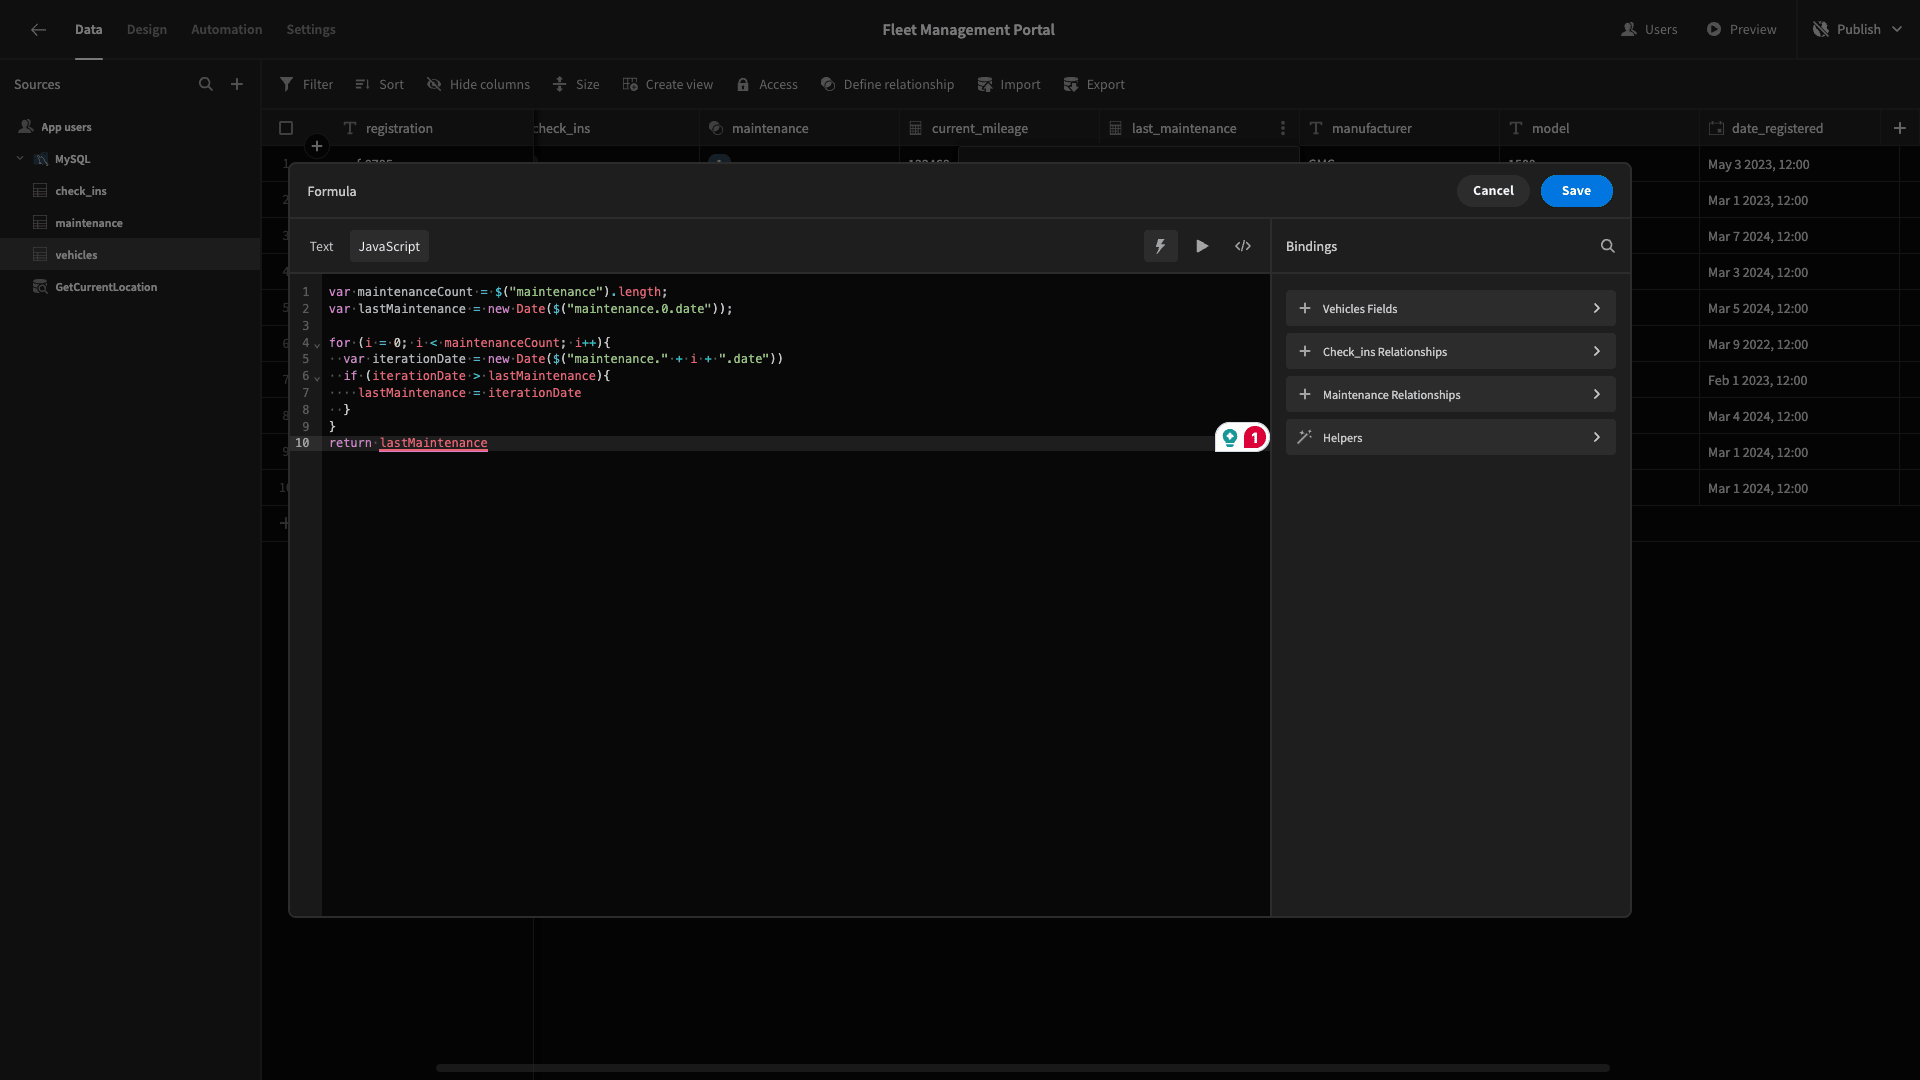This screenshot has width=1920, height=1080.
Task: Add a new source plus icon
Action: 237,85
